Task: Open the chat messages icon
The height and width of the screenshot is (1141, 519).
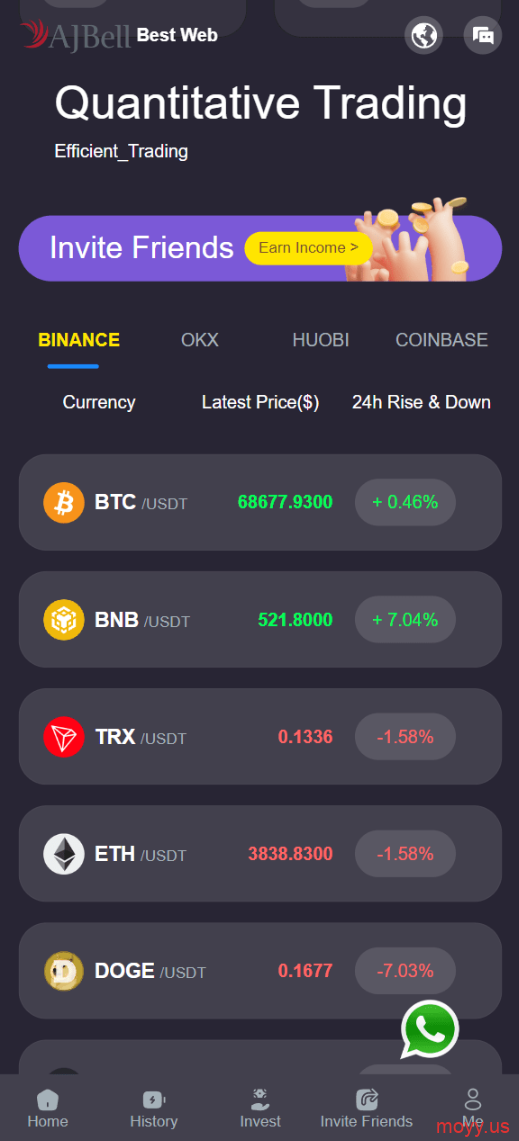Action: coord(483,35)
